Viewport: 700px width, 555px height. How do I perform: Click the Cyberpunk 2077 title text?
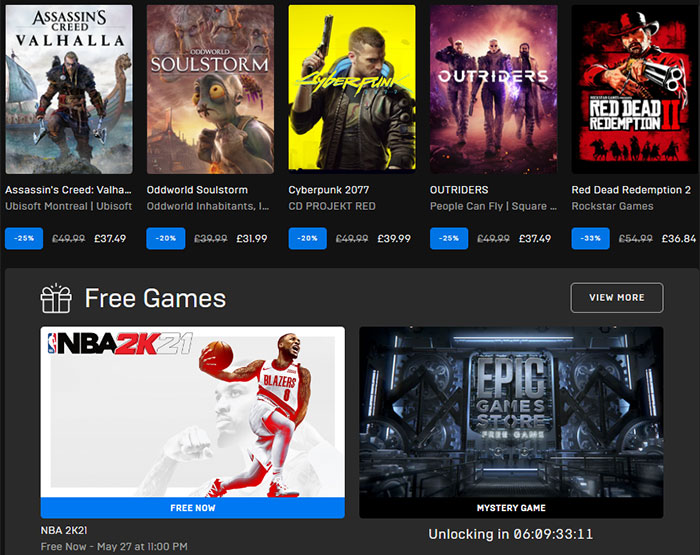click(x=329, y=190)
